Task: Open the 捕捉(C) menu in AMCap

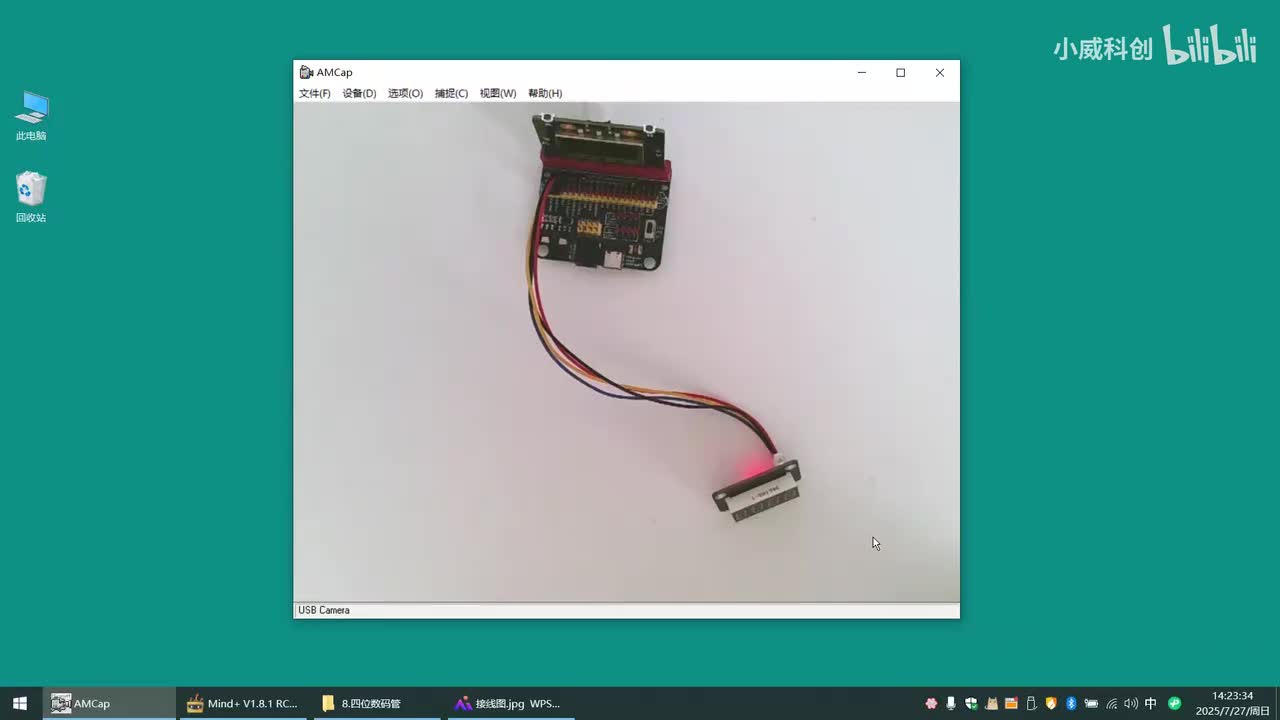Action: (x=451, y=93)
